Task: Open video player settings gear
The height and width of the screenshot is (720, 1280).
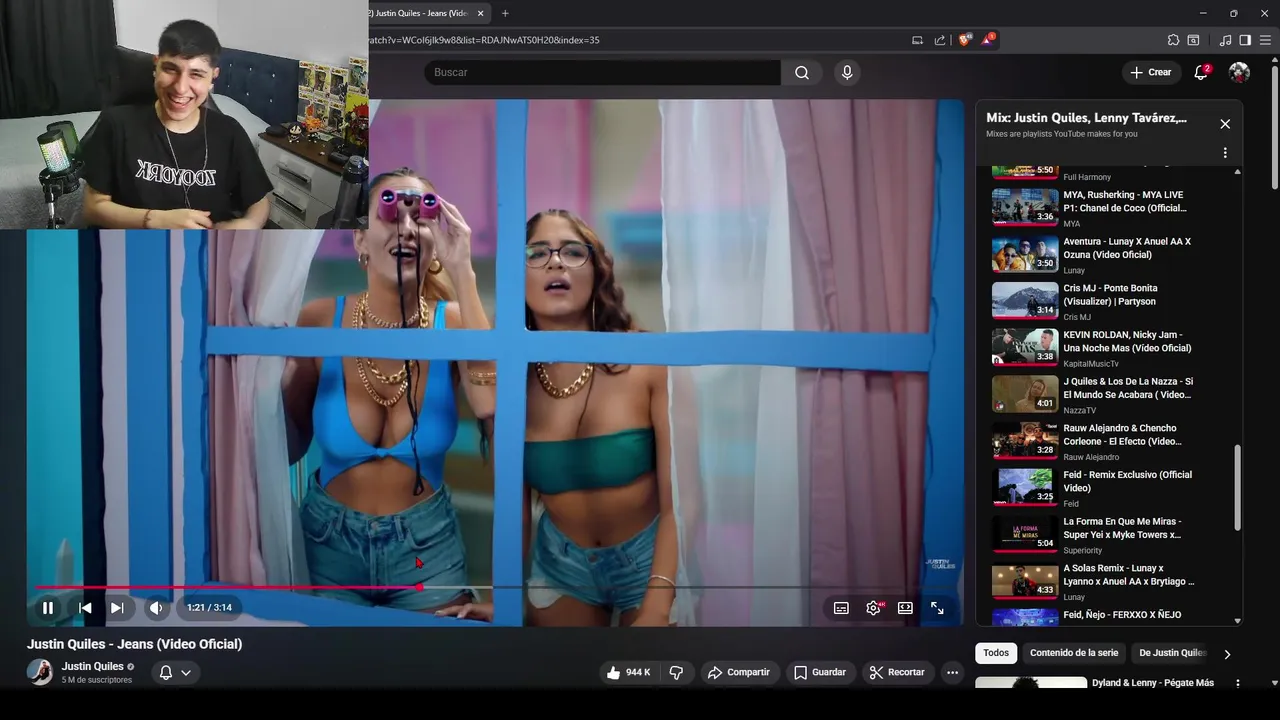Action: [874, 608]
